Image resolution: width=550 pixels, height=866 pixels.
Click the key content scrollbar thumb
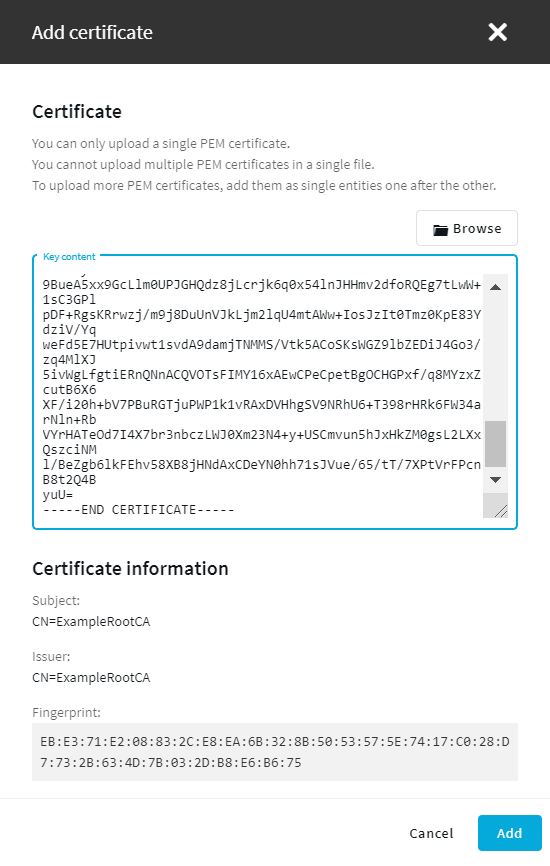click(495, 444)
